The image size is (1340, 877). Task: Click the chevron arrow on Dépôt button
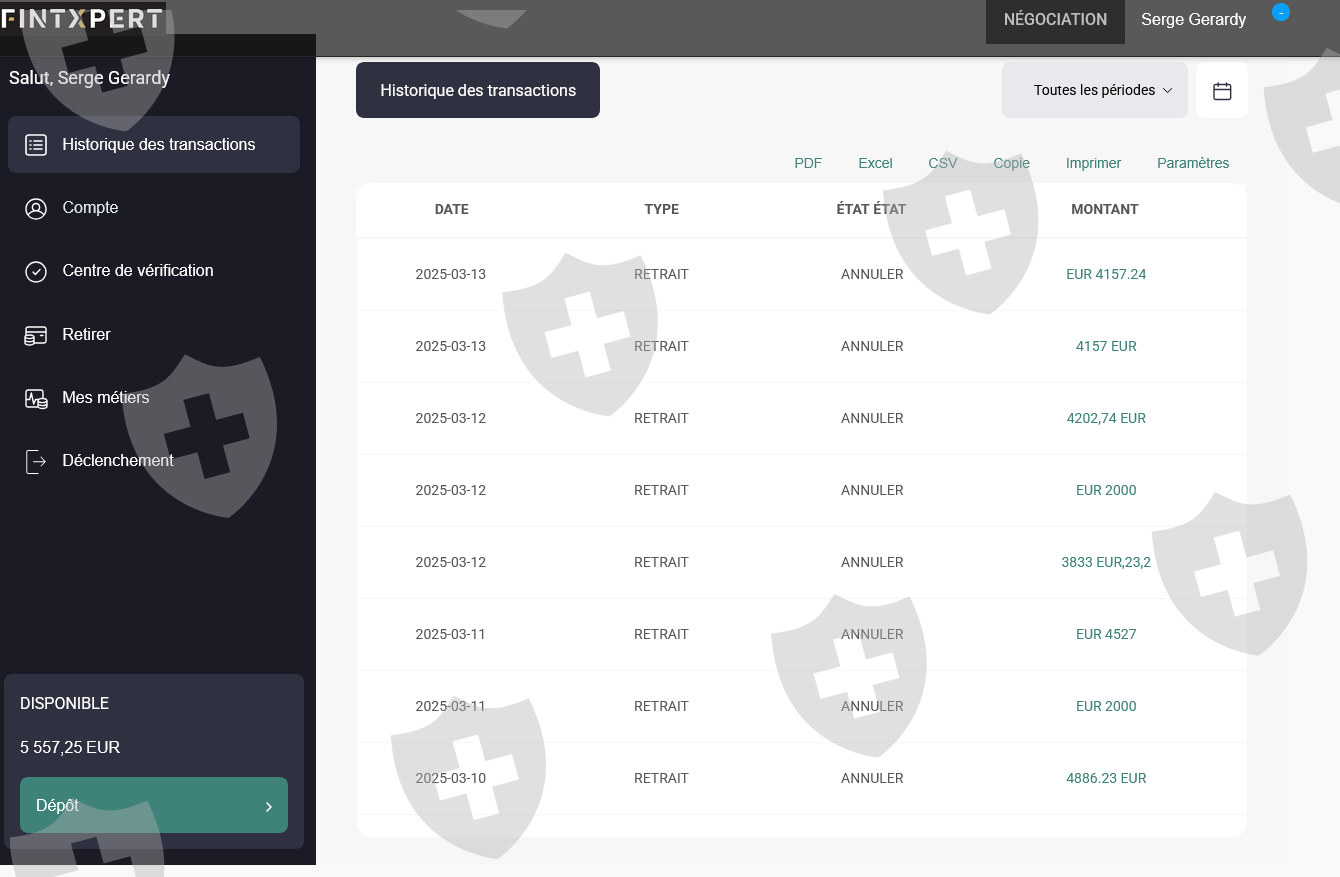coord(268,806)
